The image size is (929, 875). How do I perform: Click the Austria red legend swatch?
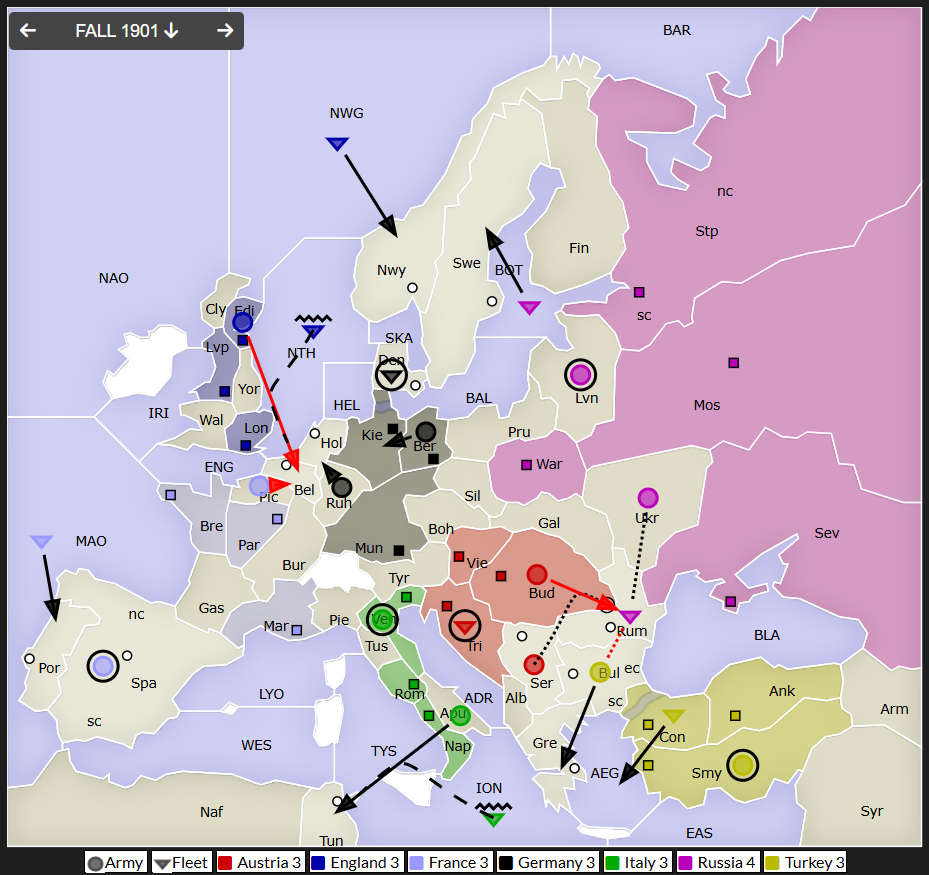click(225, 862)
